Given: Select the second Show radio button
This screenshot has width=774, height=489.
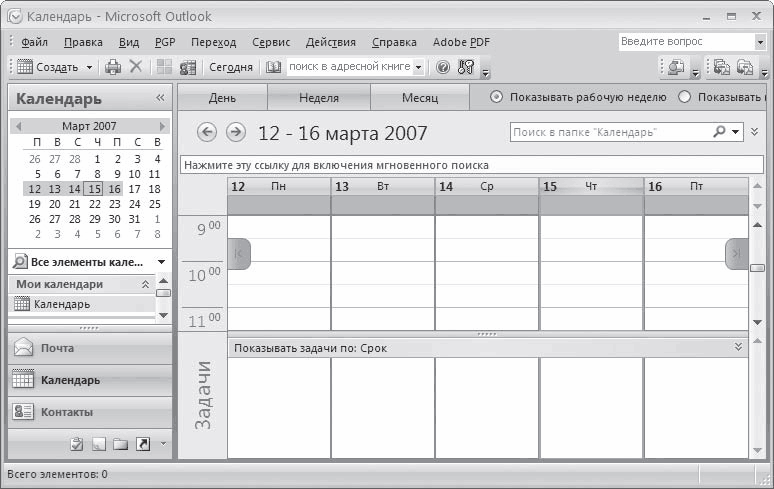Looking at the screenshot, I should [x=684, y=97].
